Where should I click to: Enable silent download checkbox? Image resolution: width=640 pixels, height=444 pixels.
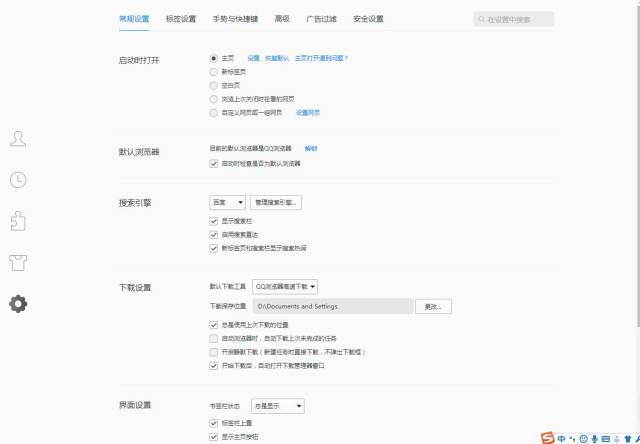click(213, 352)
